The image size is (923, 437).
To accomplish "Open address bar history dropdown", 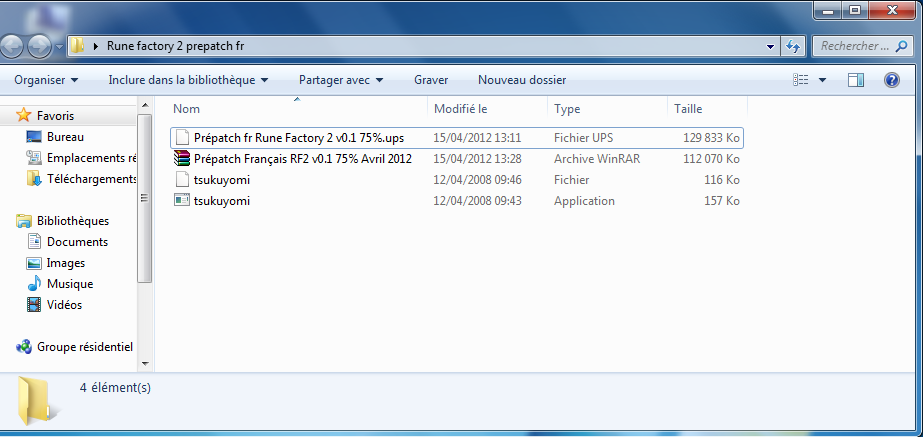I will point(771,47).
